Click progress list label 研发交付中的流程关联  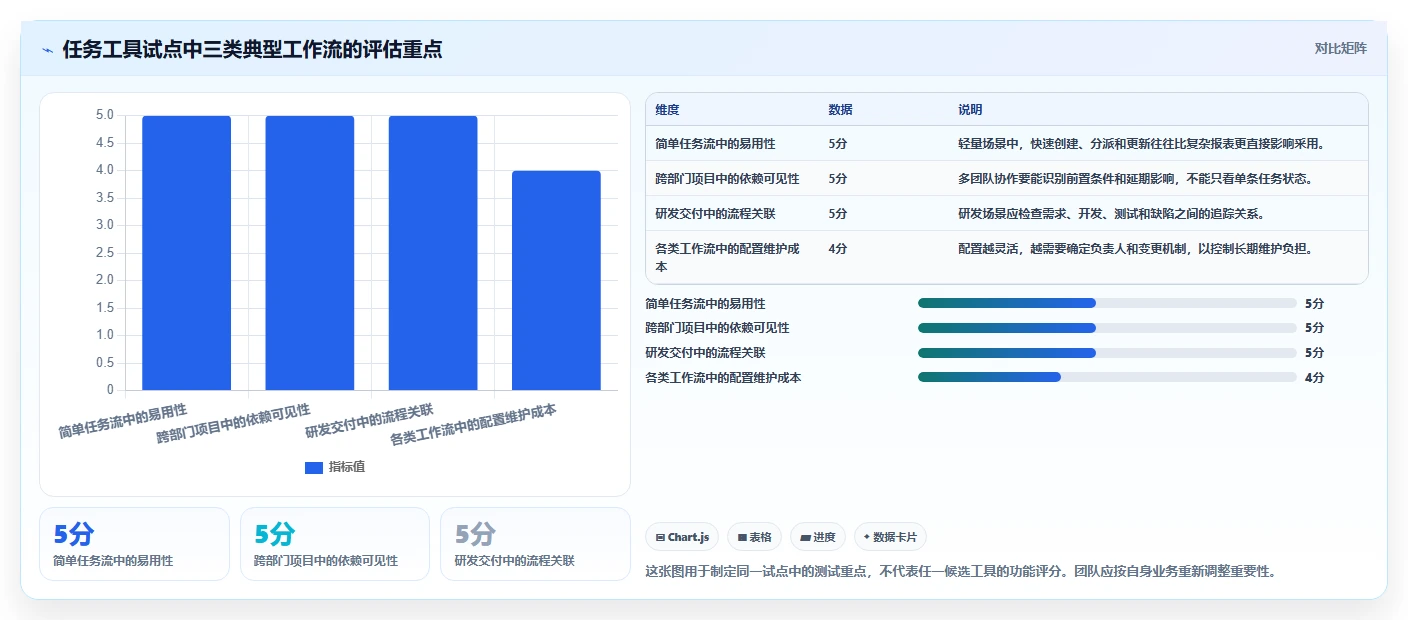point(706,353)
